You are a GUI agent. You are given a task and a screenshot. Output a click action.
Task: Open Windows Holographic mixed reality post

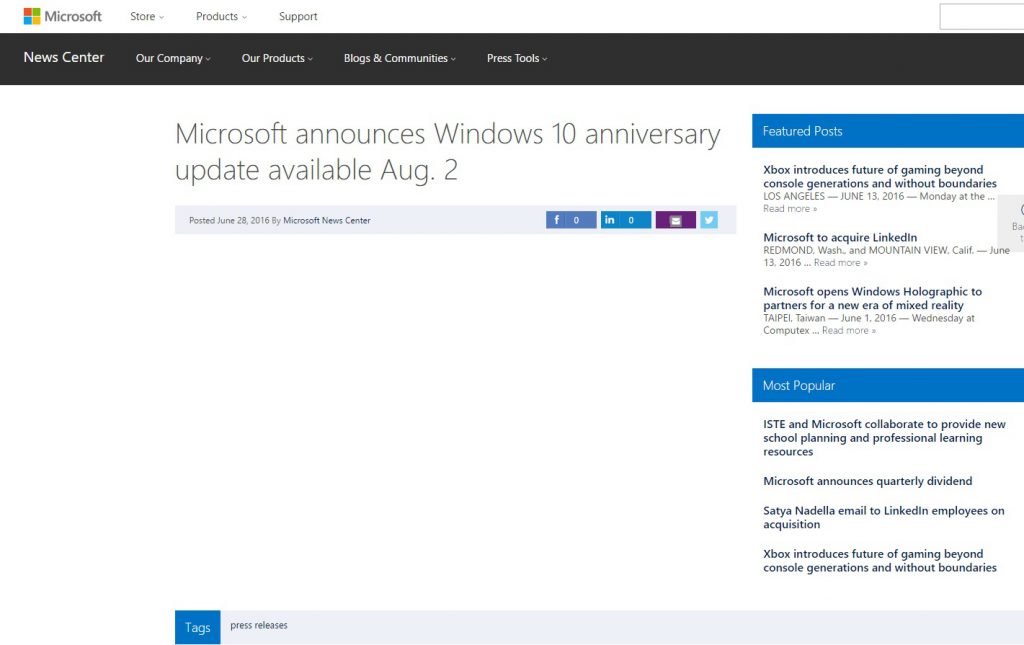(872, 298)
